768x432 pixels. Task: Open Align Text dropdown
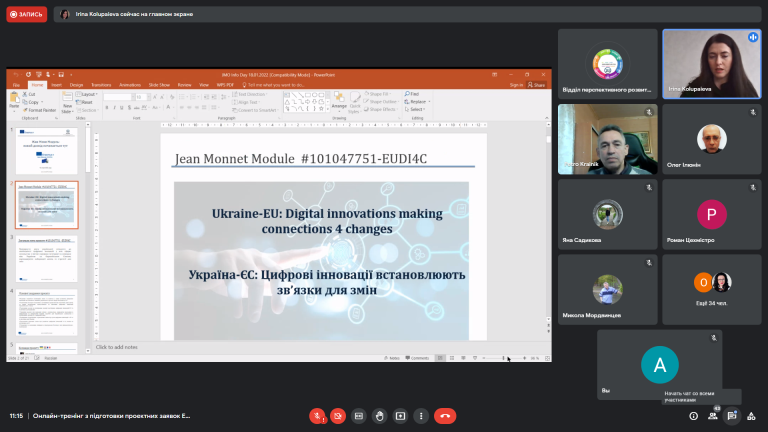(x=246, y=102)
